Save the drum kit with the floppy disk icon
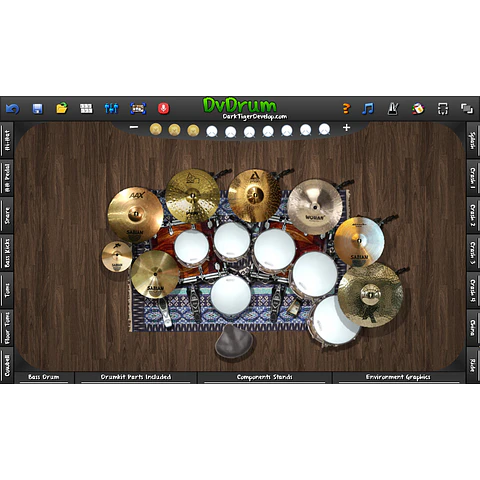Image resolution: width=480 pixels, height=480 pixels. (x=37, y=109)
